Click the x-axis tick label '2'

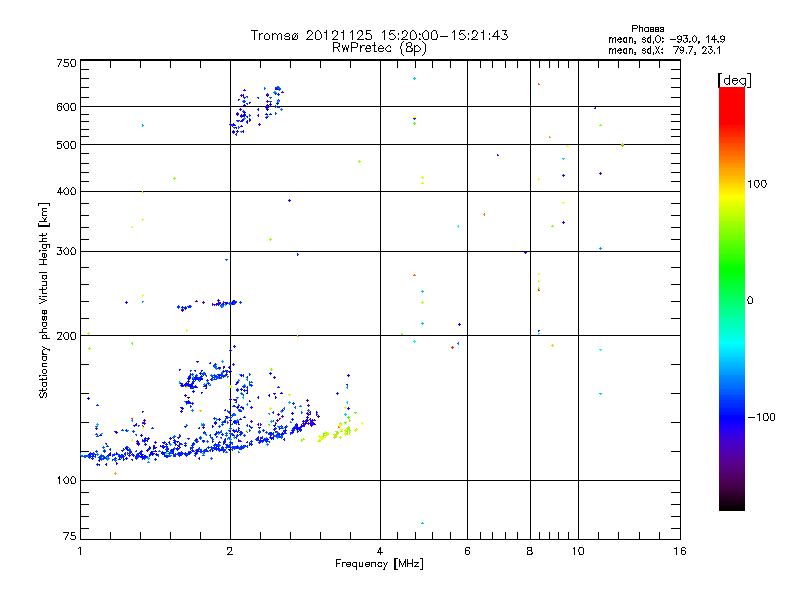coord(230,551)
